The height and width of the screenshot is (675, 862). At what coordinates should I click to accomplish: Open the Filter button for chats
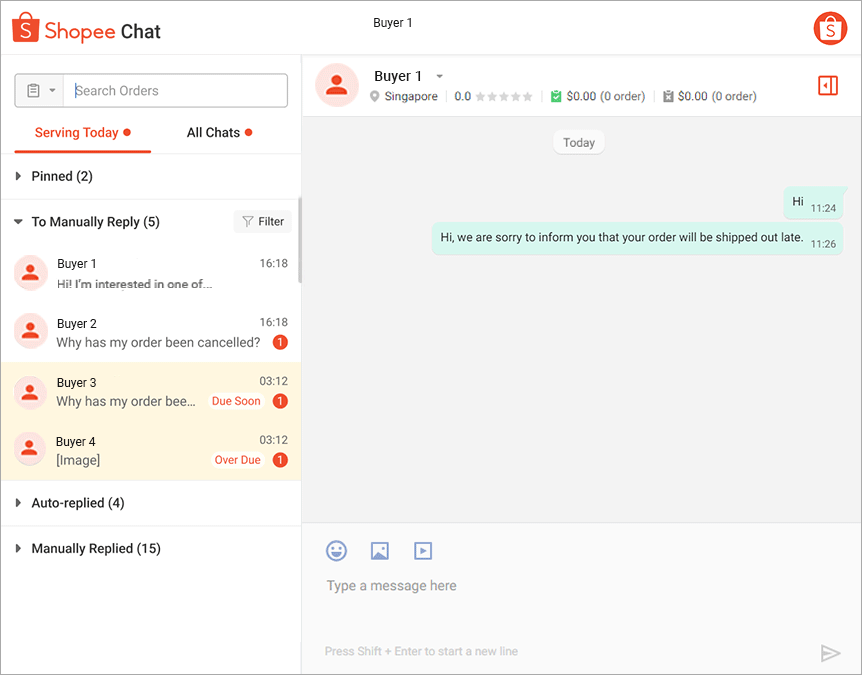pos(263,222)
